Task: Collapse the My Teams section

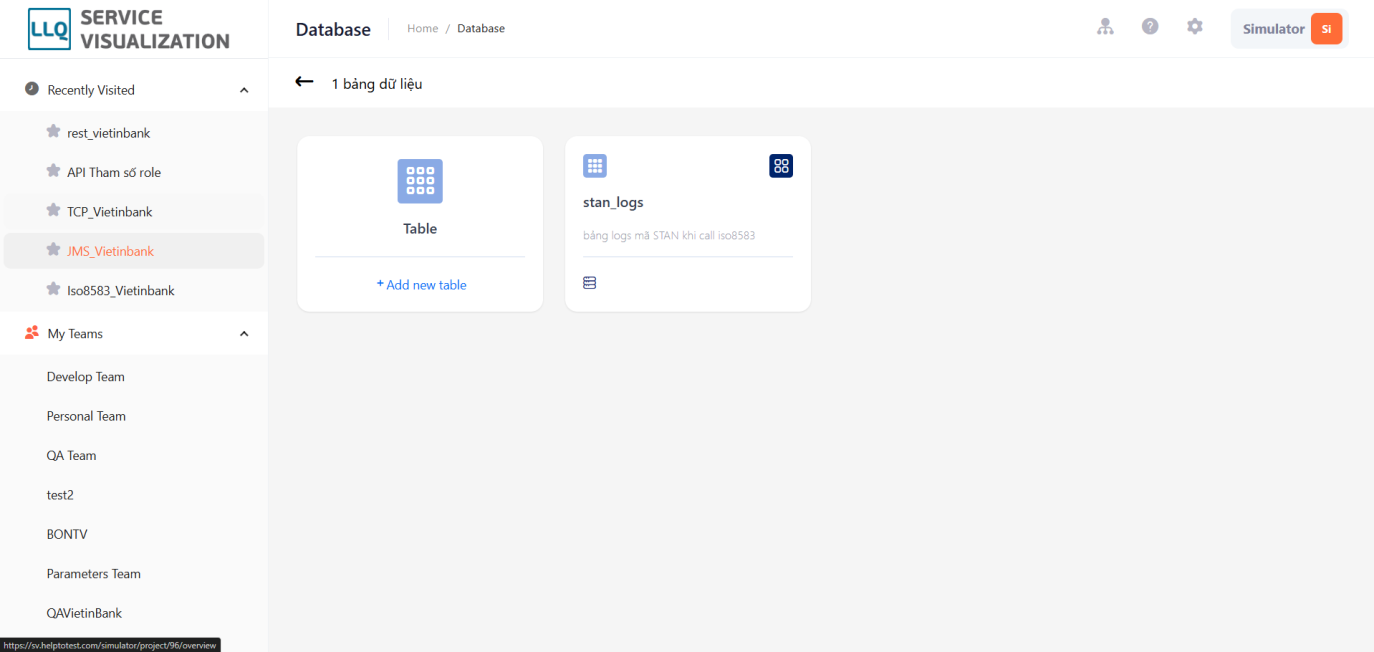Action: (244, 334)
